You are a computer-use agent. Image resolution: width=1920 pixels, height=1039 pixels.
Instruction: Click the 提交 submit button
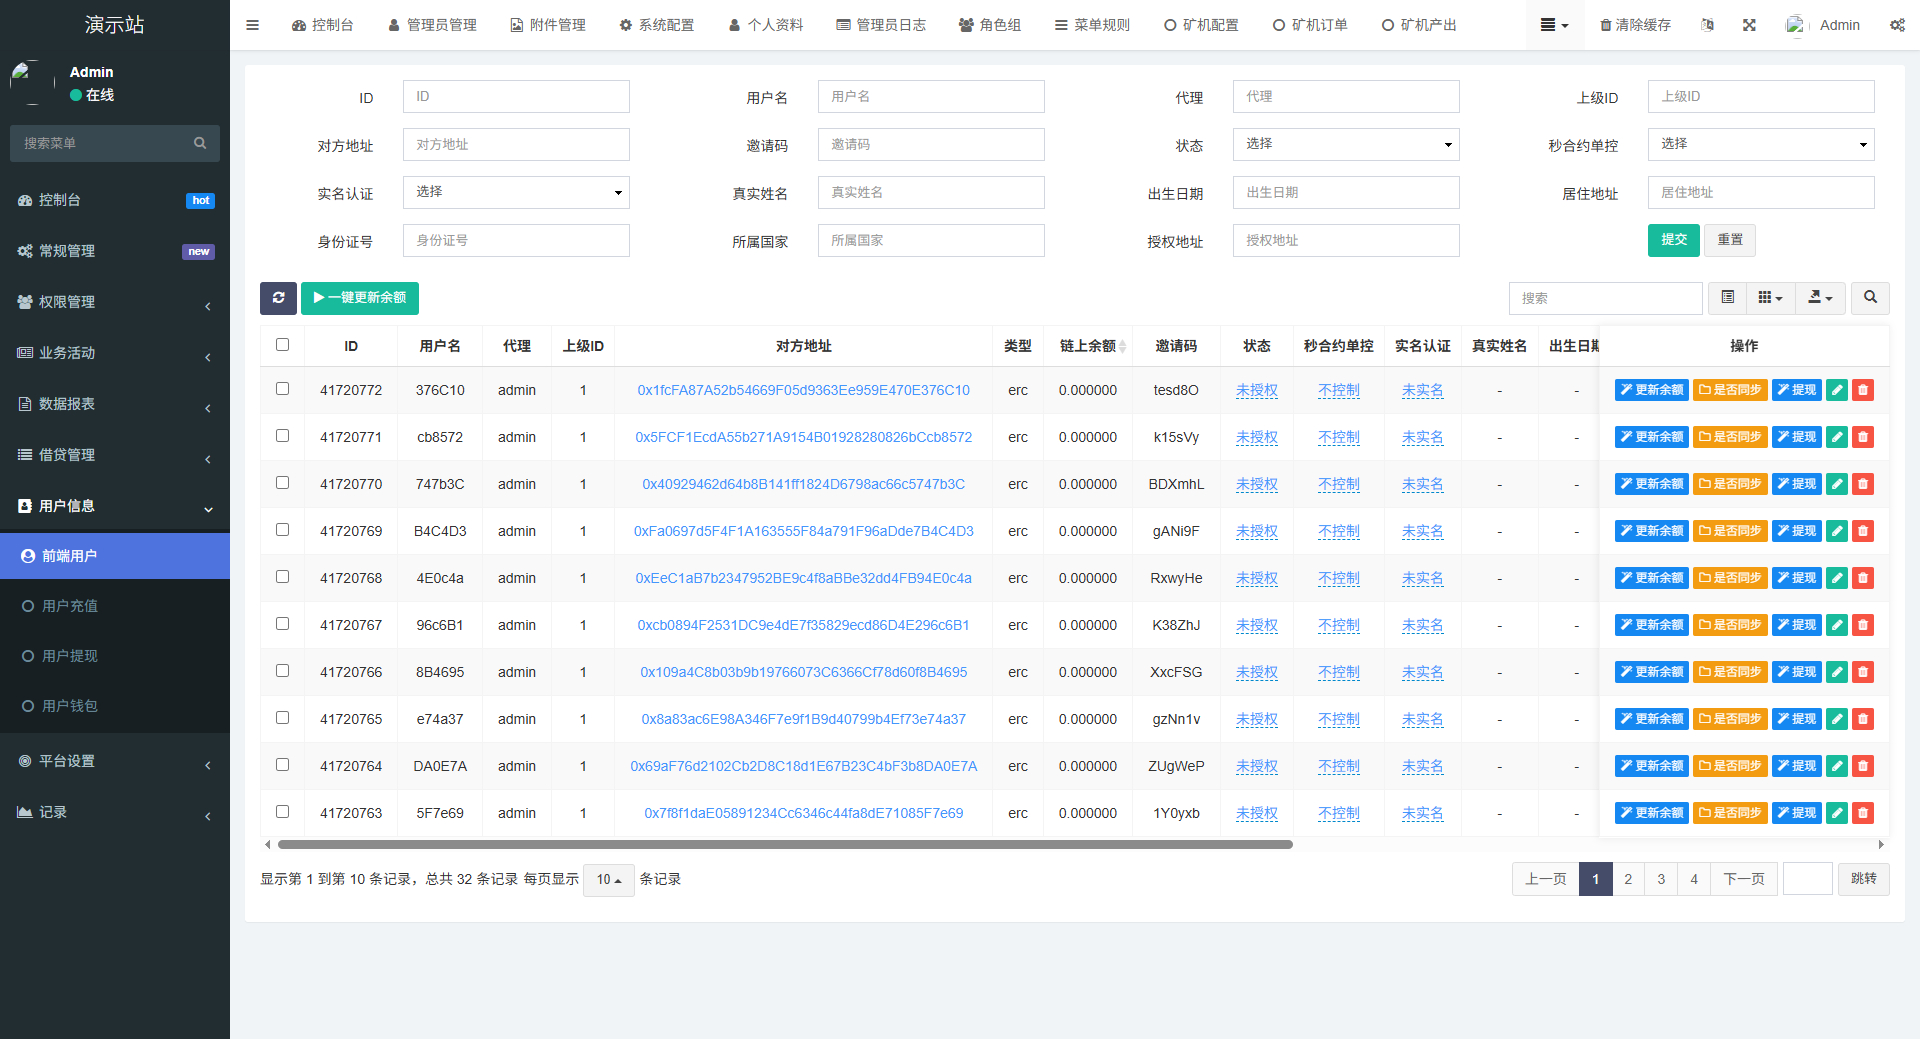click(x=1673, y=240)
